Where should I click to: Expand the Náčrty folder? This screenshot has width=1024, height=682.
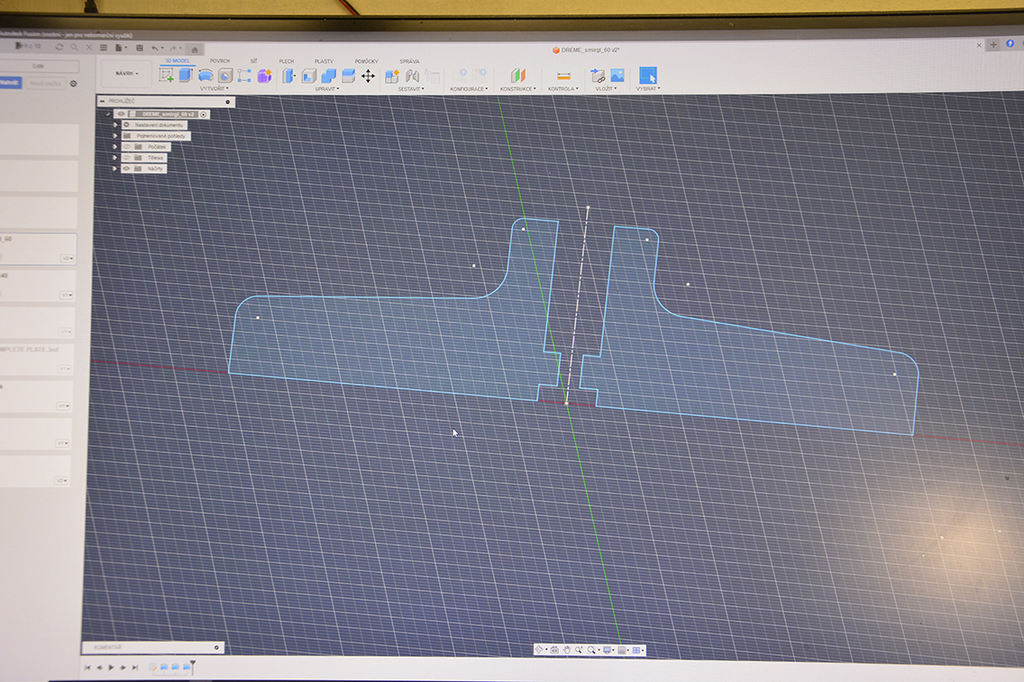(x=115, y=169)
